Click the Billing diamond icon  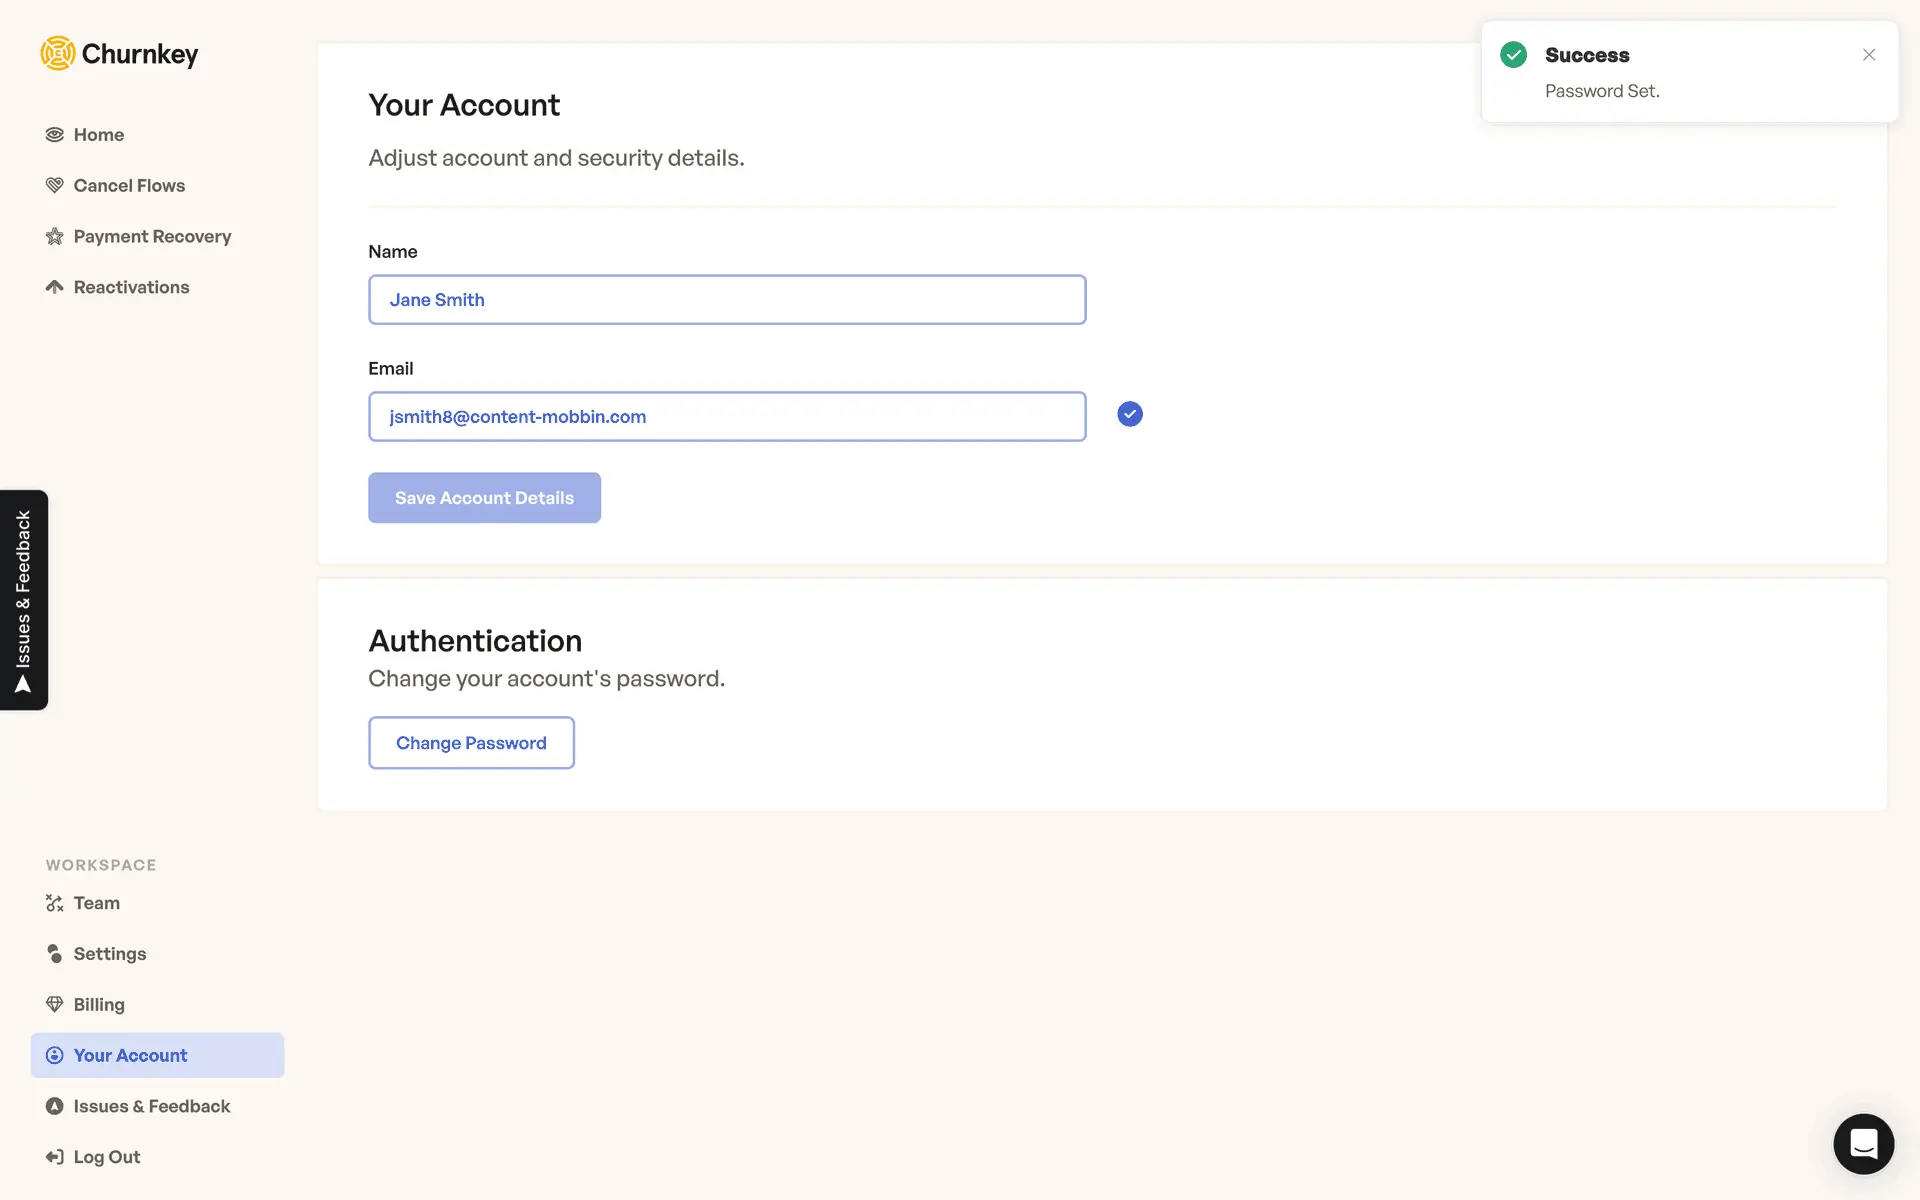click(54, 1004)
